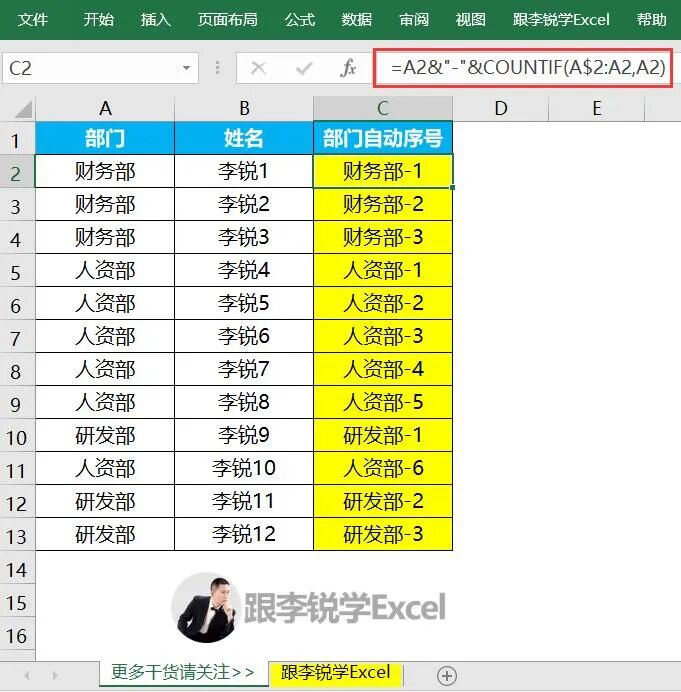Screen dimensions: 681x692
Task: Select cell containing 研发部-1
Action: pos(383,435)
